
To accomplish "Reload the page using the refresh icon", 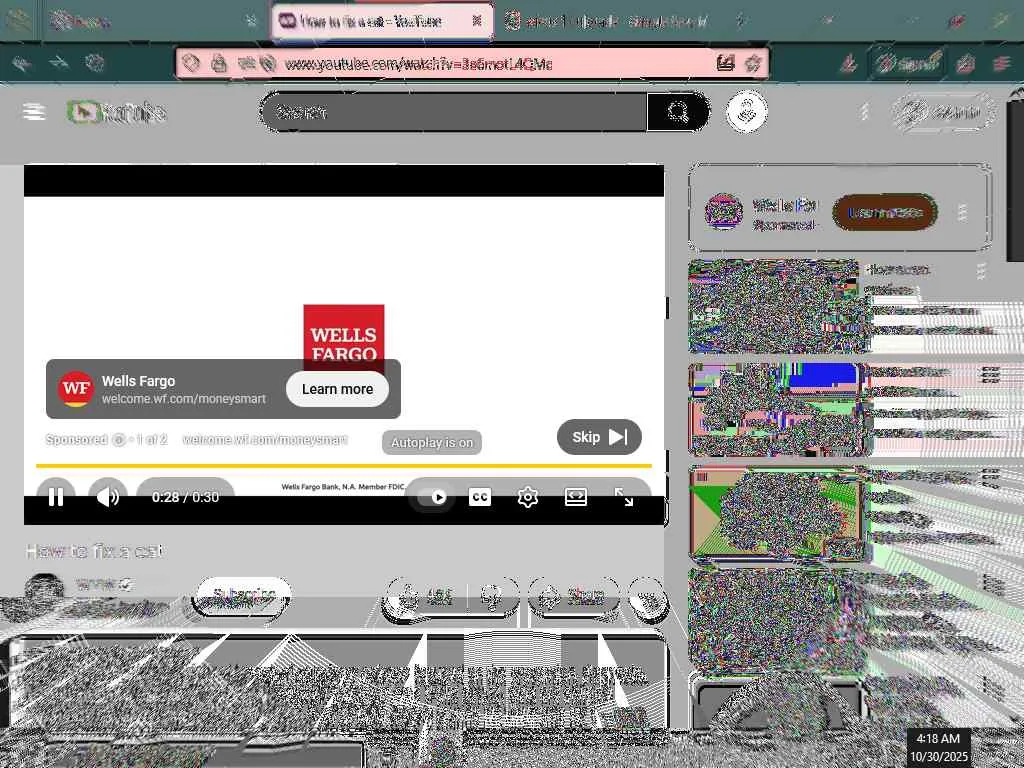I will click(x=95, y=63).
